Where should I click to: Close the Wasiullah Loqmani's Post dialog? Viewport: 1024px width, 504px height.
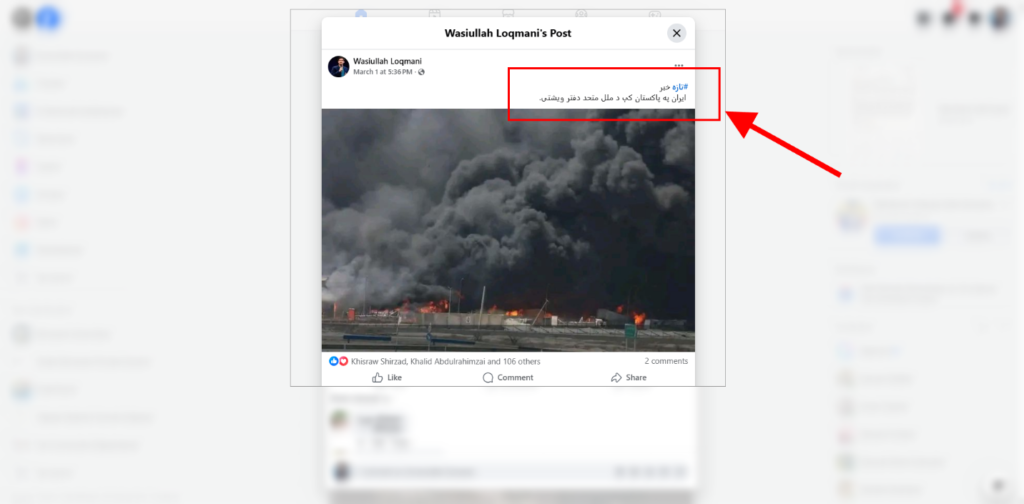[x=677, y=33]
